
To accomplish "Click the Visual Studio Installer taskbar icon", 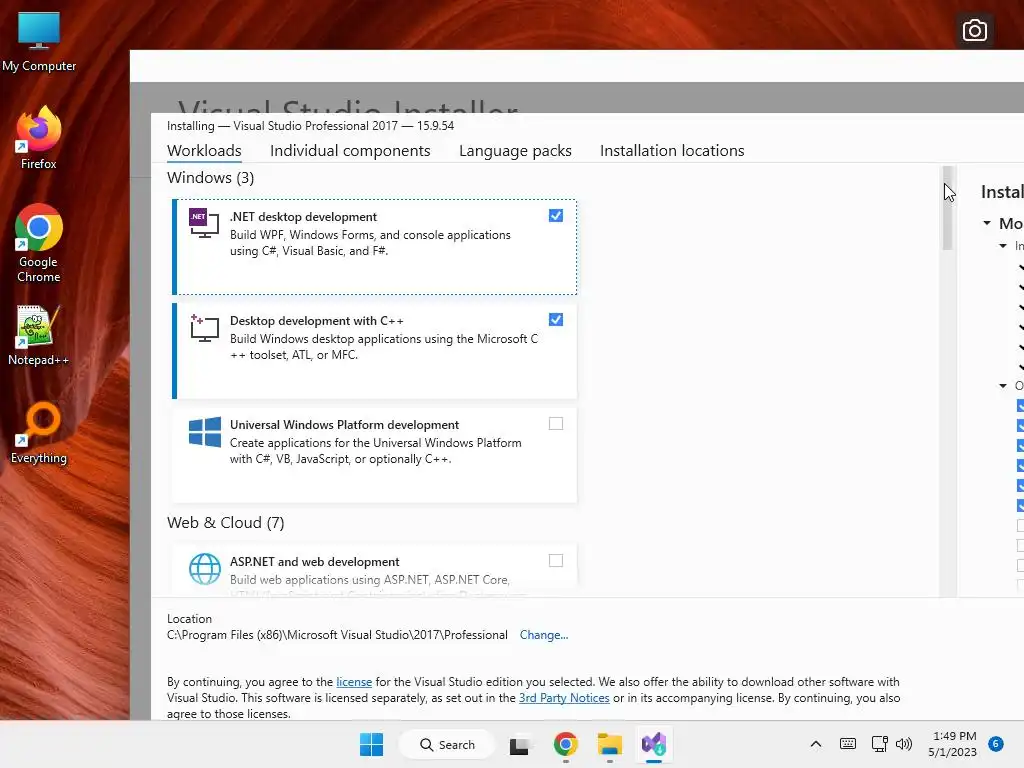I will coord(654,744).
